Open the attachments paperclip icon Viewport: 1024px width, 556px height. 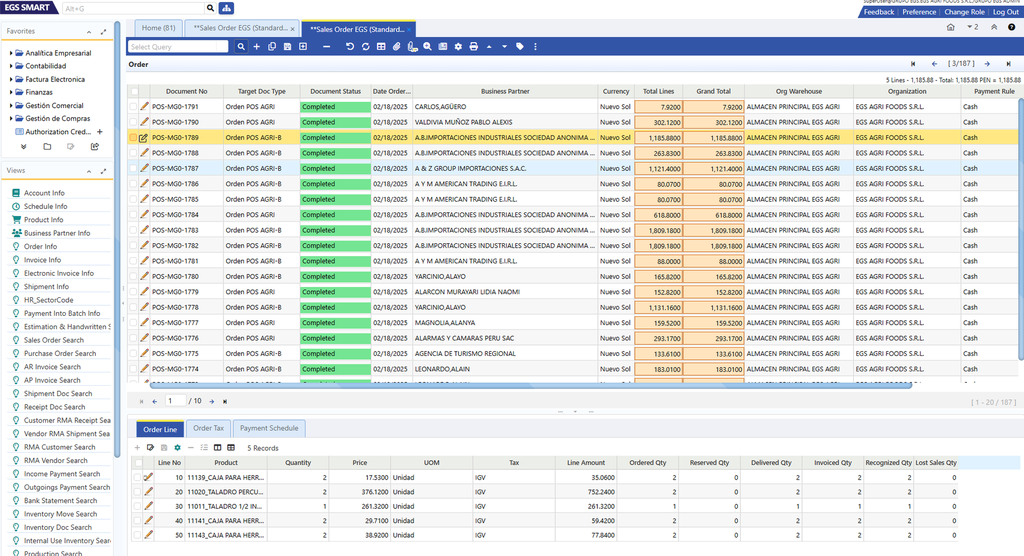pos(396,47)
